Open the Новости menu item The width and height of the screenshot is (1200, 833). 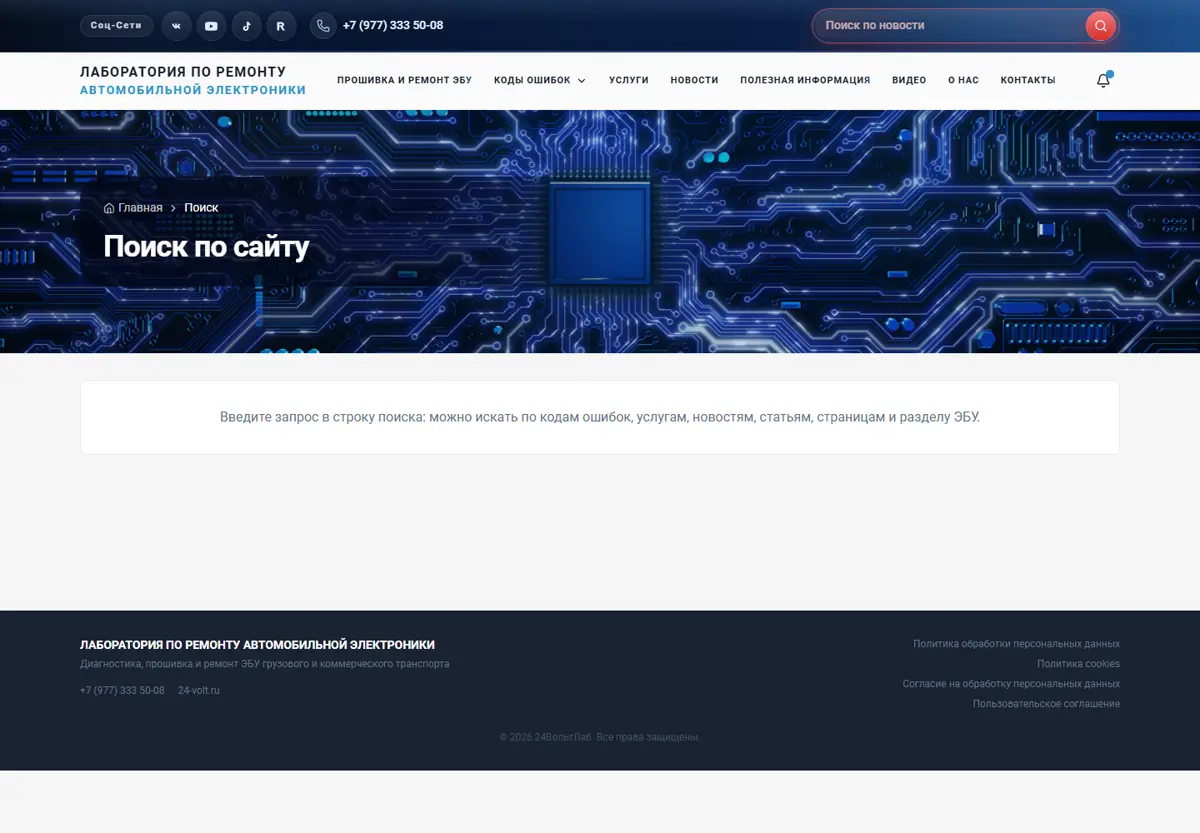coord(694,80)
